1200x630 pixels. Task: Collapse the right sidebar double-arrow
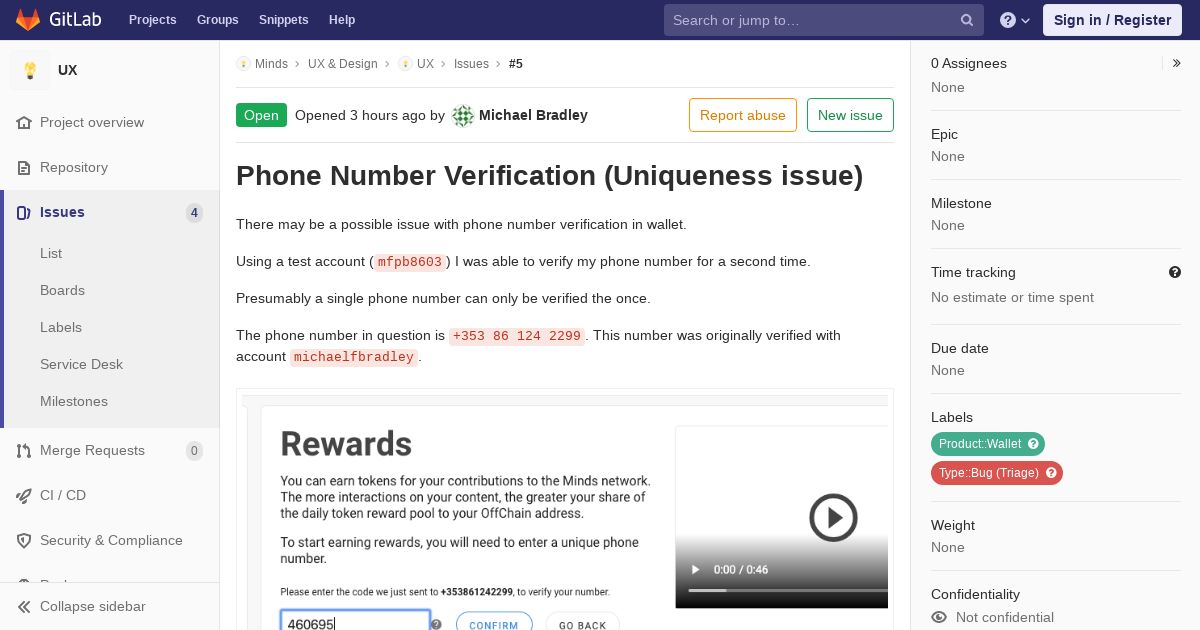point(1177,63)
